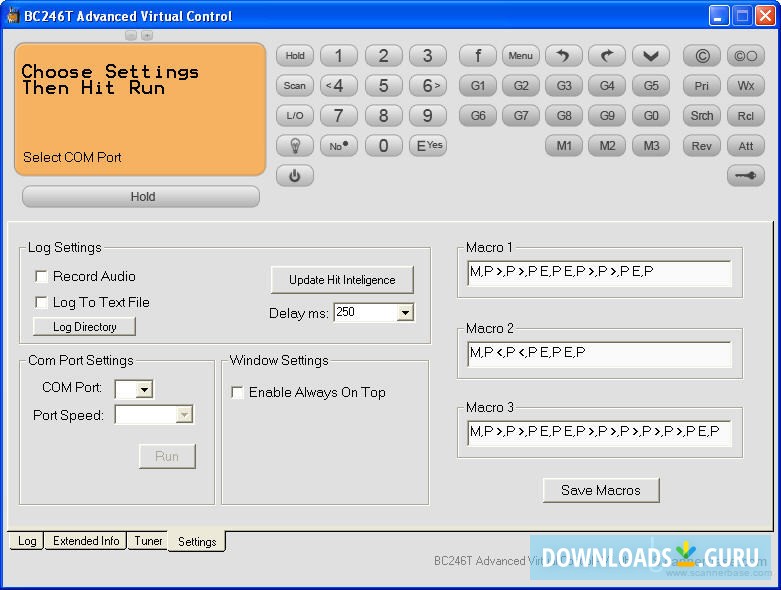The image size is (781, 590).
Task: Click the 9 keypad key
Action: coord(428,116)
